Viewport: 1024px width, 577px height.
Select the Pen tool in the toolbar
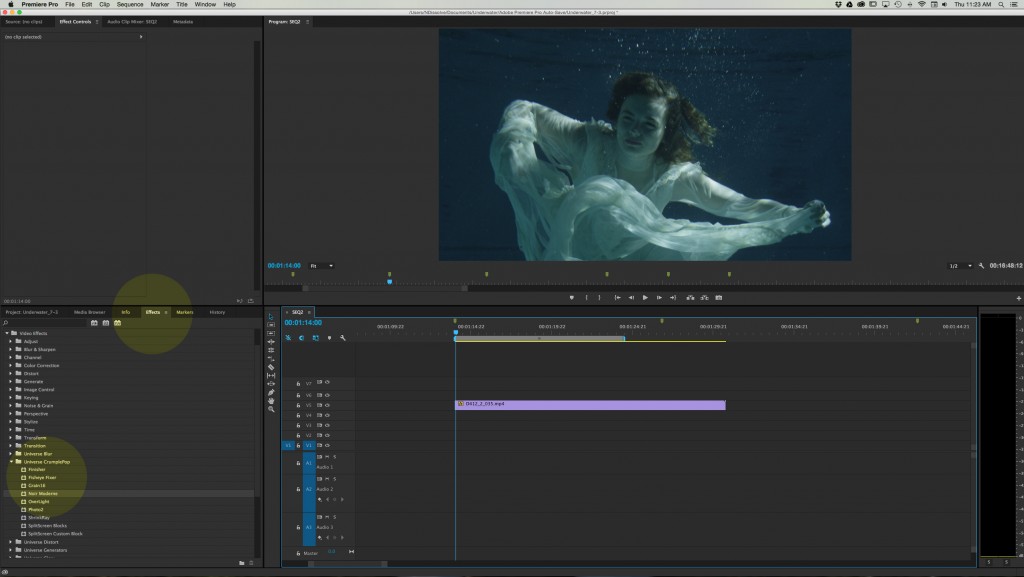click(x=271, y=392)
